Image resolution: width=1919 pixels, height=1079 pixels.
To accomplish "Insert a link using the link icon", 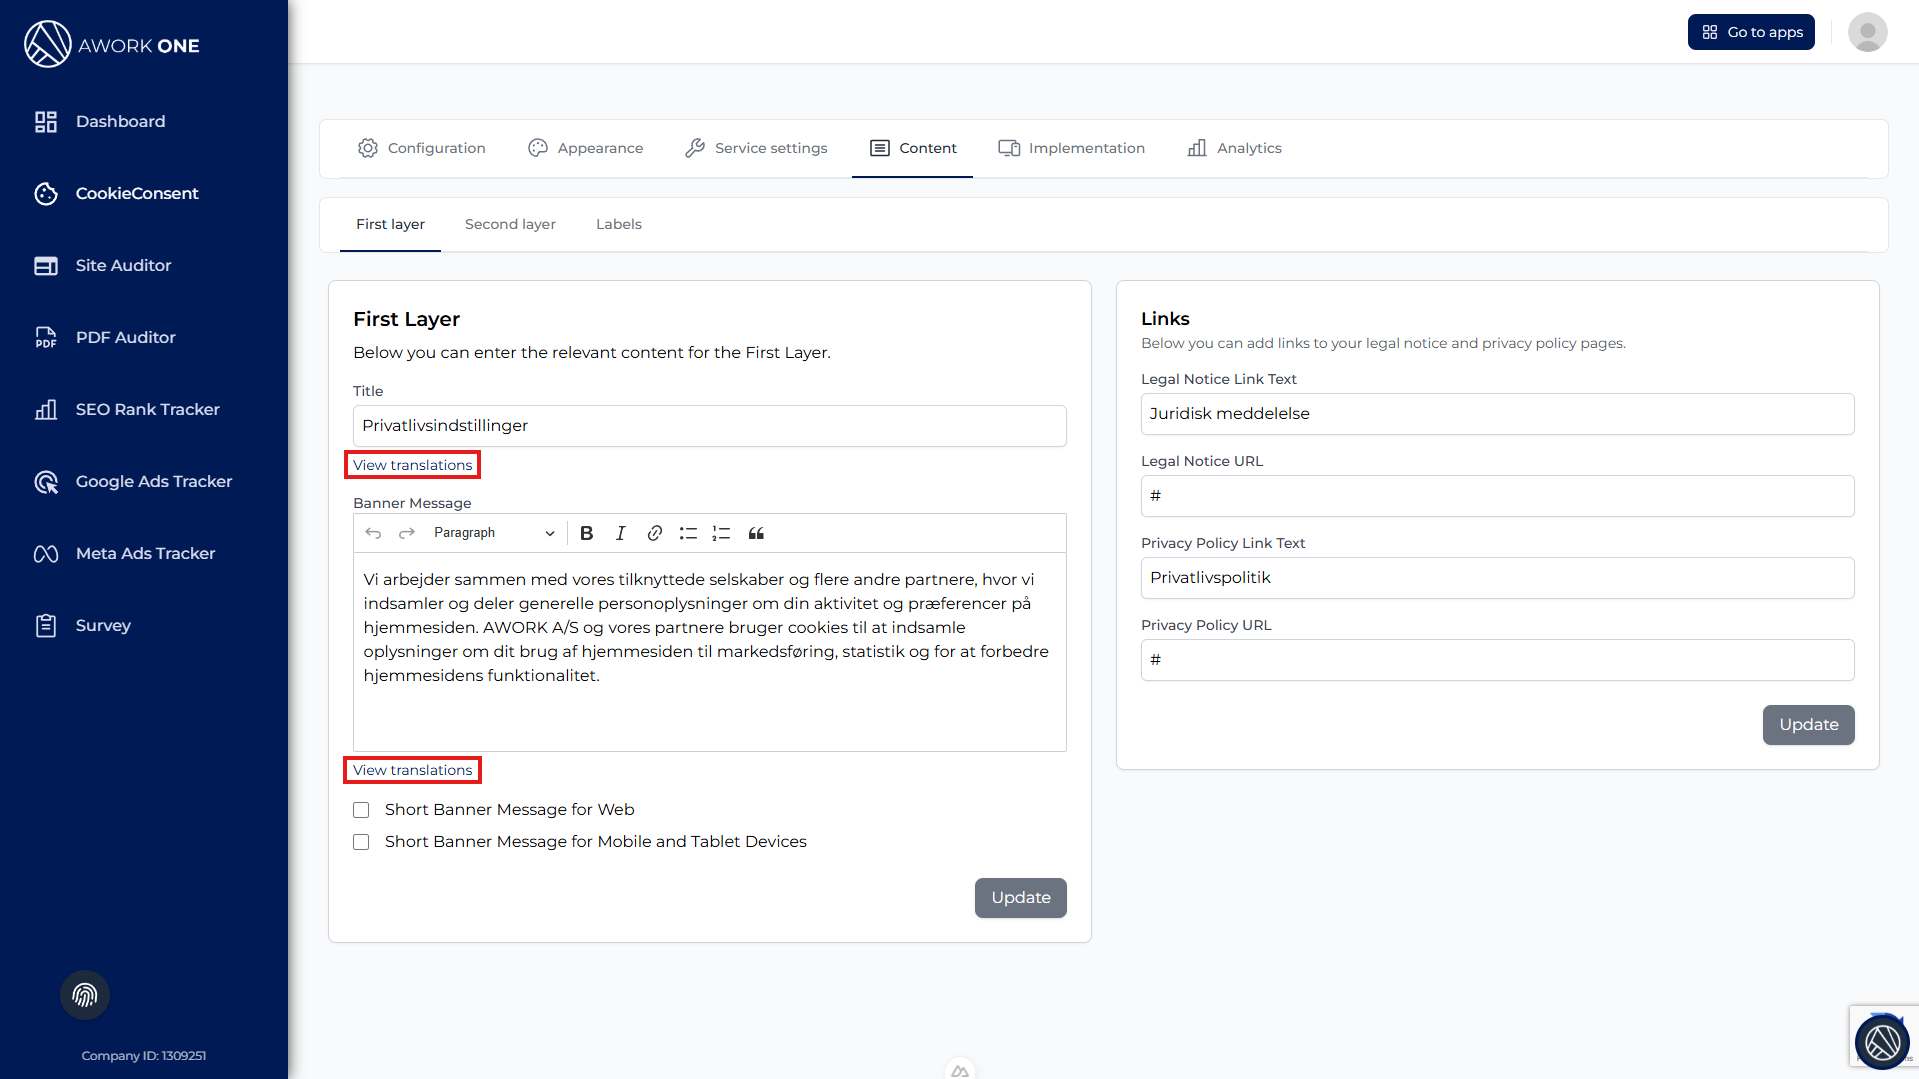I will 654,533.
